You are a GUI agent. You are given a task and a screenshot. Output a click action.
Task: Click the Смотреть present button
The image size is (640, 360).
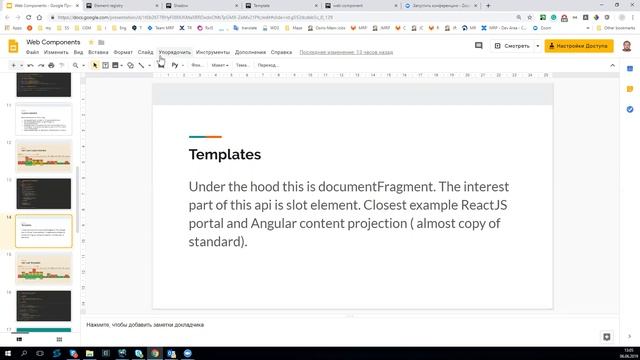pos(513,46)
